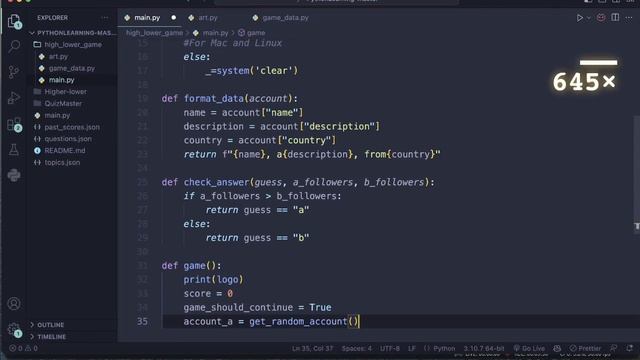Image resolution: width=640 pixels, height=360 pixels.
Task: Open the Explorer view in activity bar
Action: tap(14, 21)
